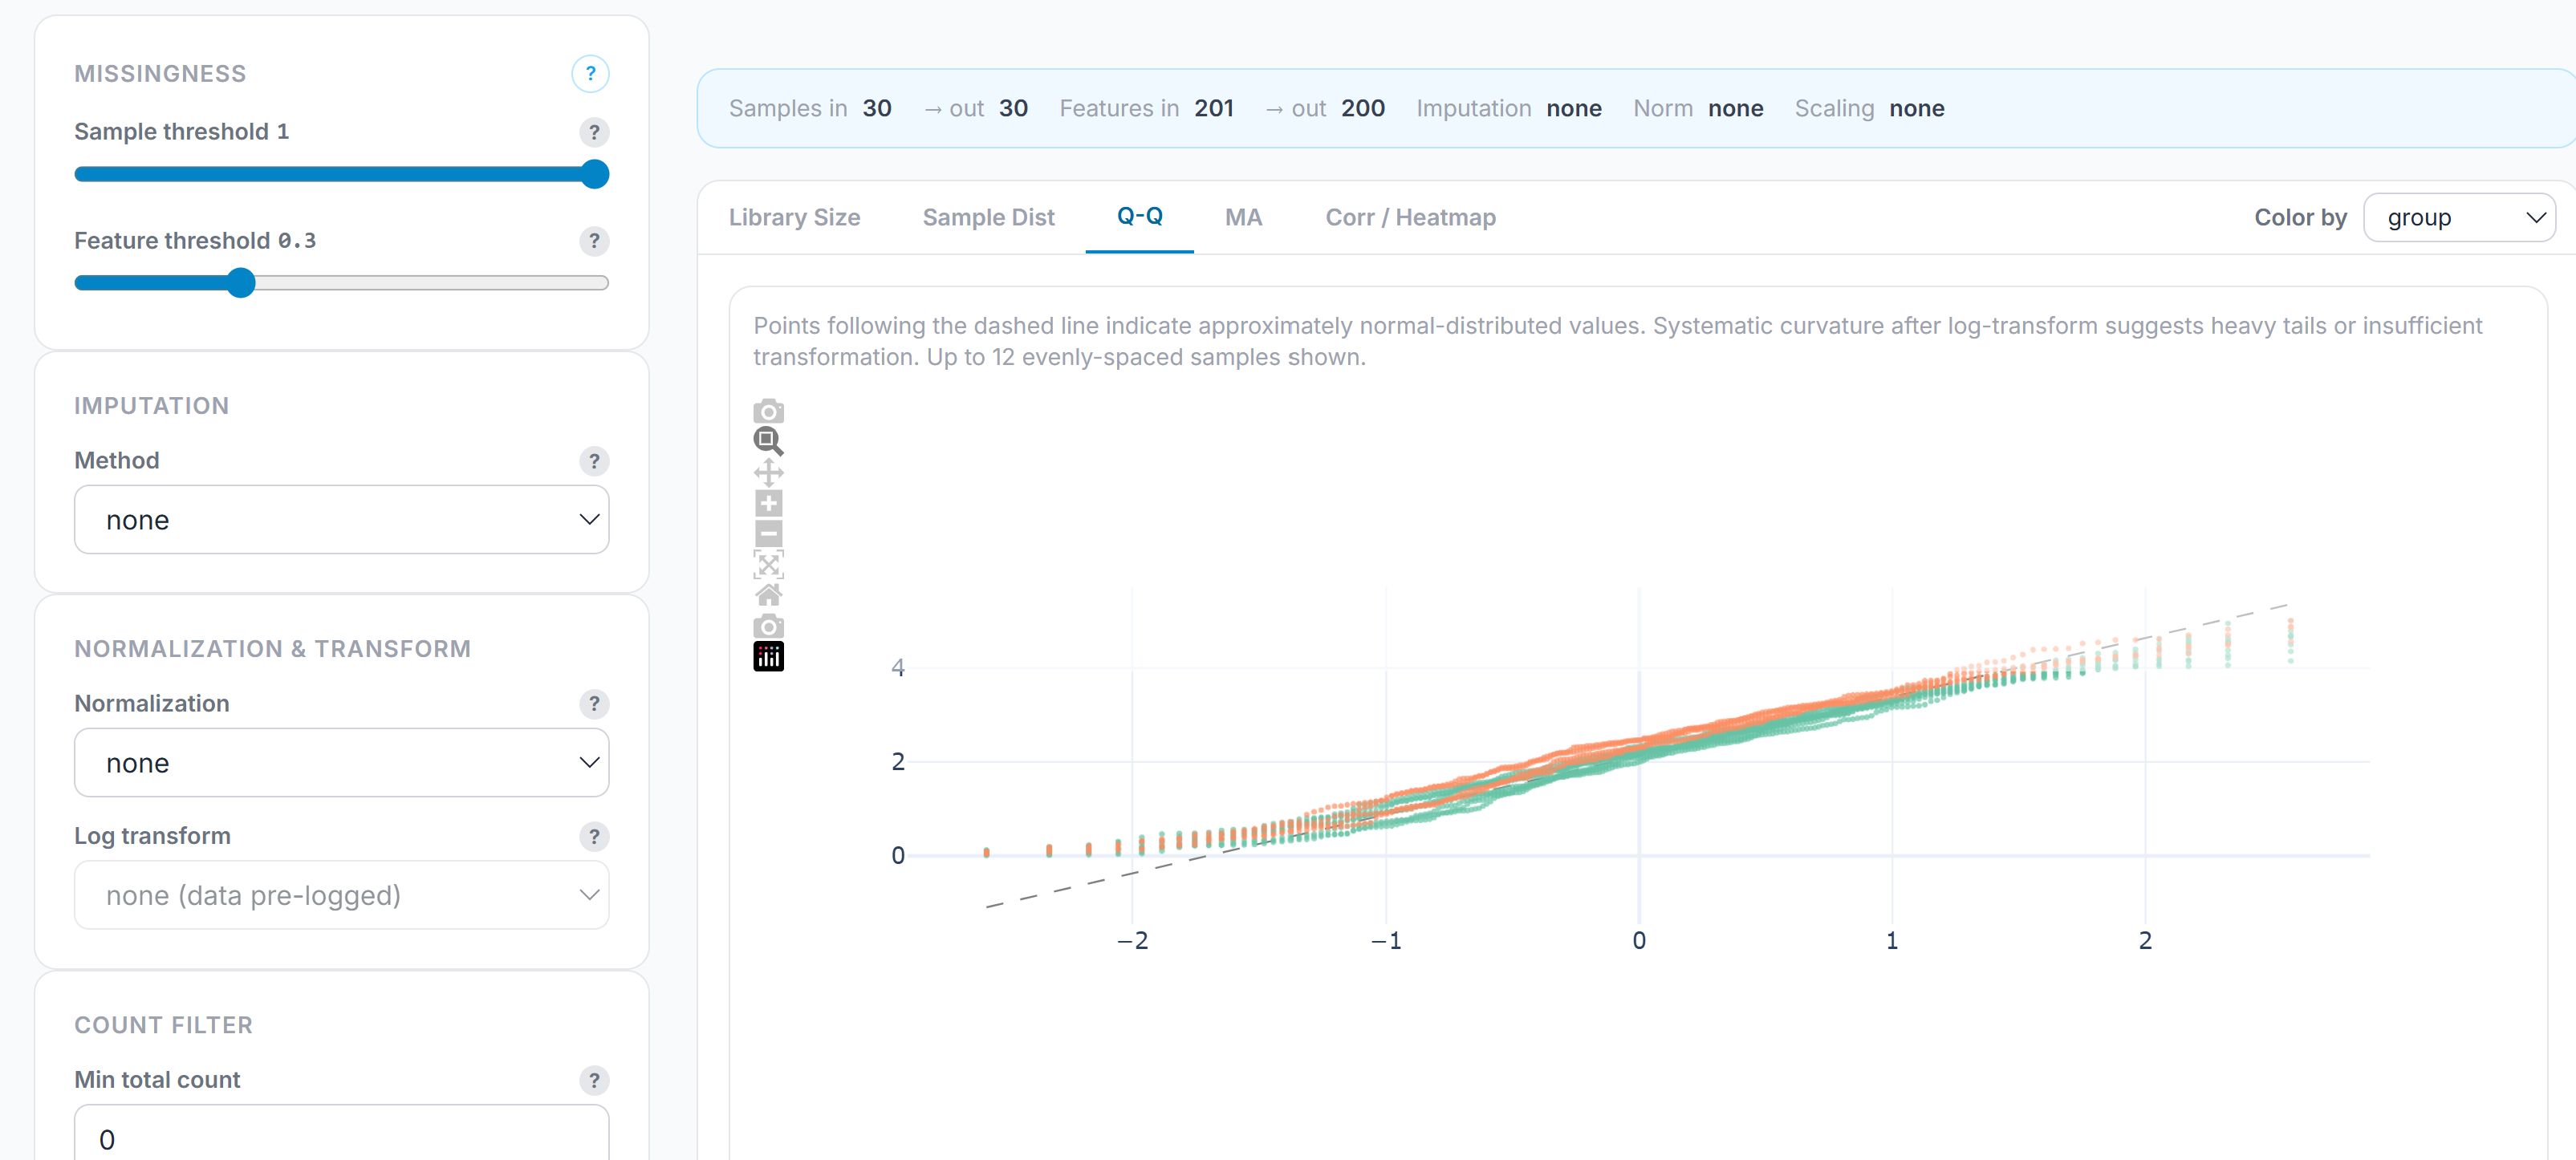Open the Imputation Method dropdown
The image size is (2576, 1160).
341,519
